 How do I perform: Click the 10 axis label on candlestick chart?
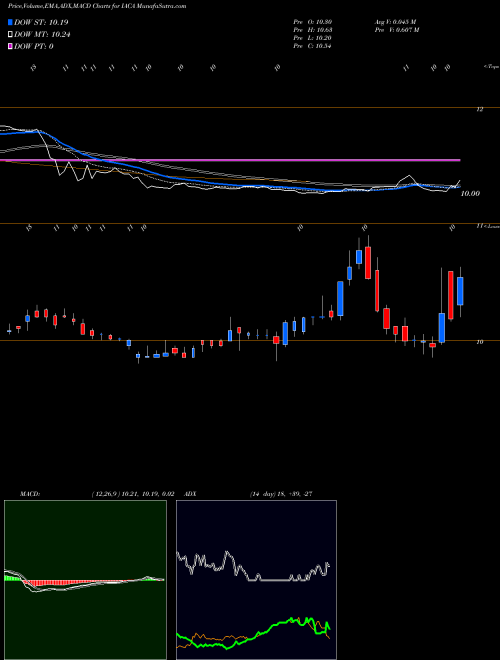(x=480, y=342)
